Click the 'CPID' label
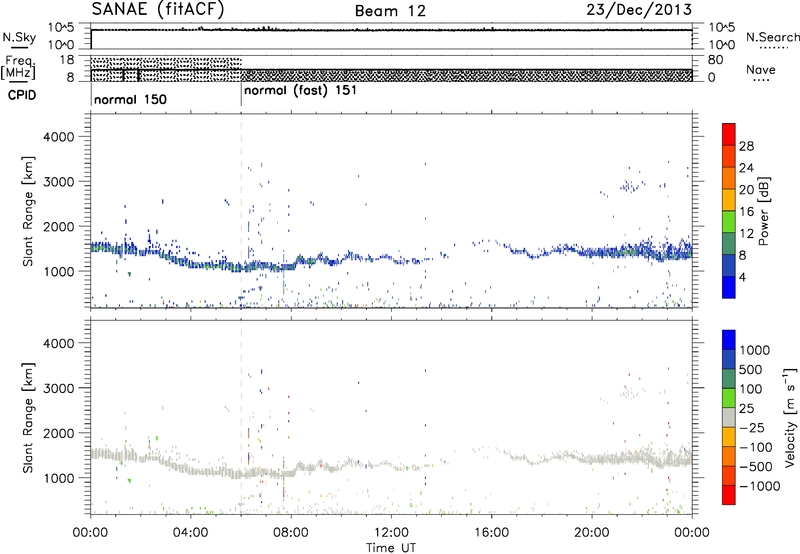Image resolution: width=800 pixels, height=554 pixels. tap(22, 95)
